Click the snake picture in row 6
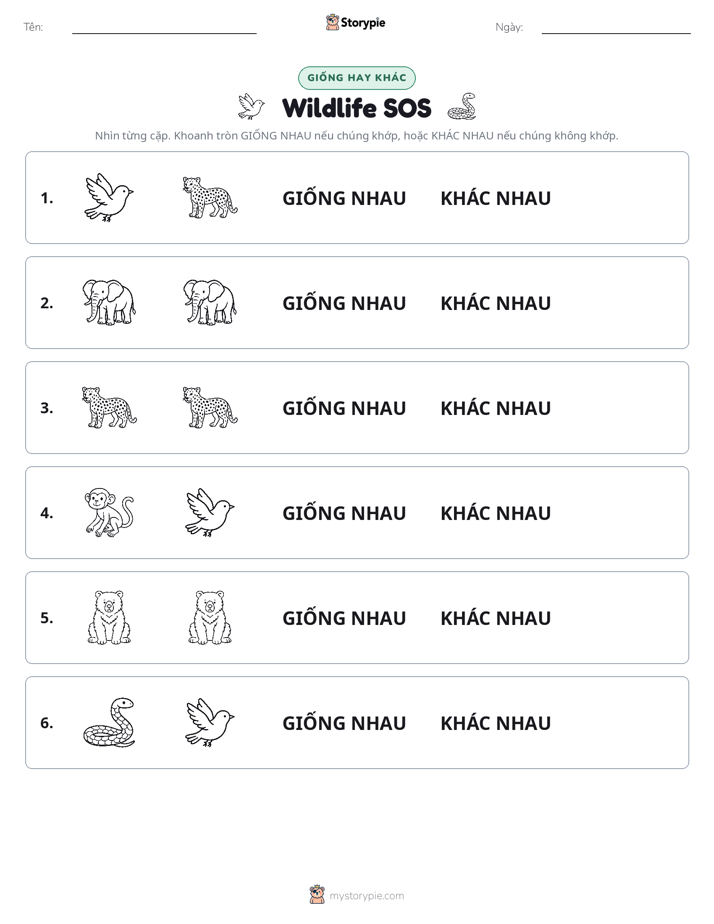 (x=109, y=722)
